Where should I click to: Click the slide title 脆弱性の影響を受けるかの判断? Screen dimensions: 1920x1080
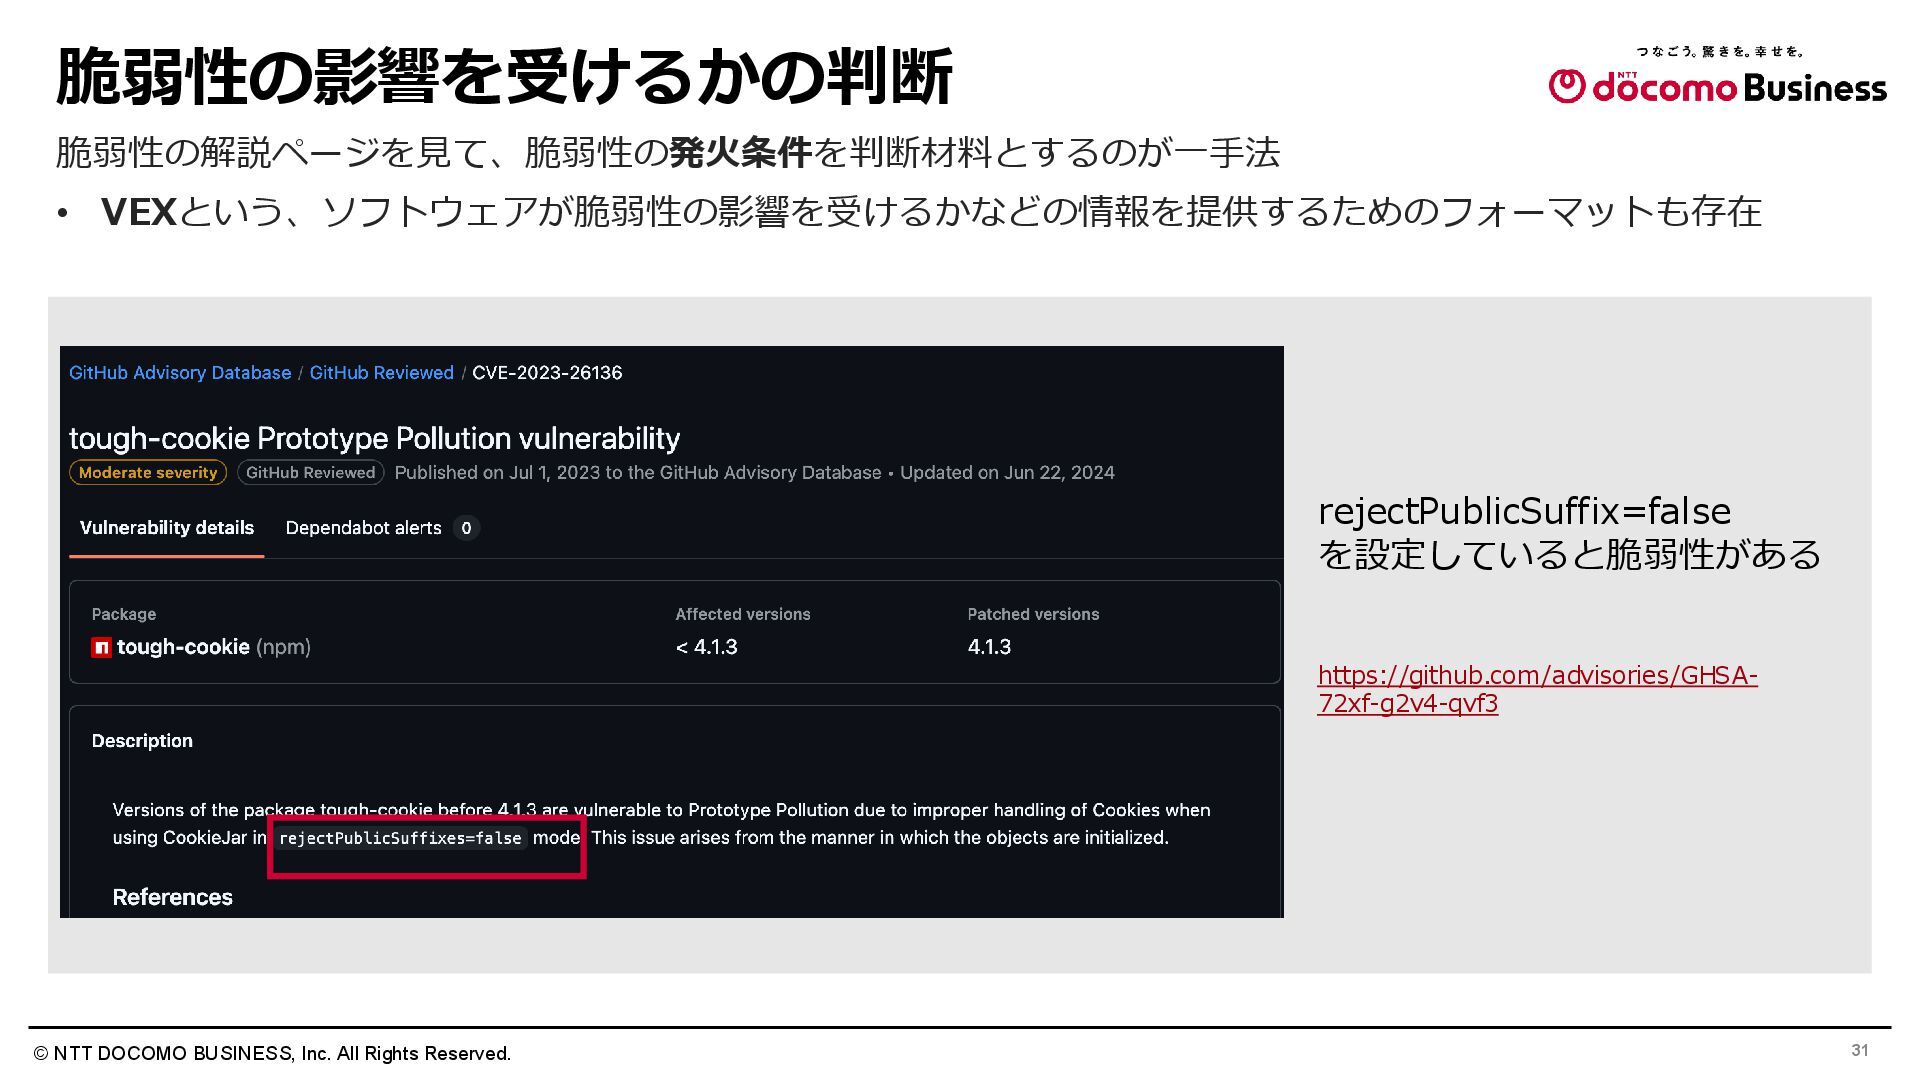pos(504,76)
